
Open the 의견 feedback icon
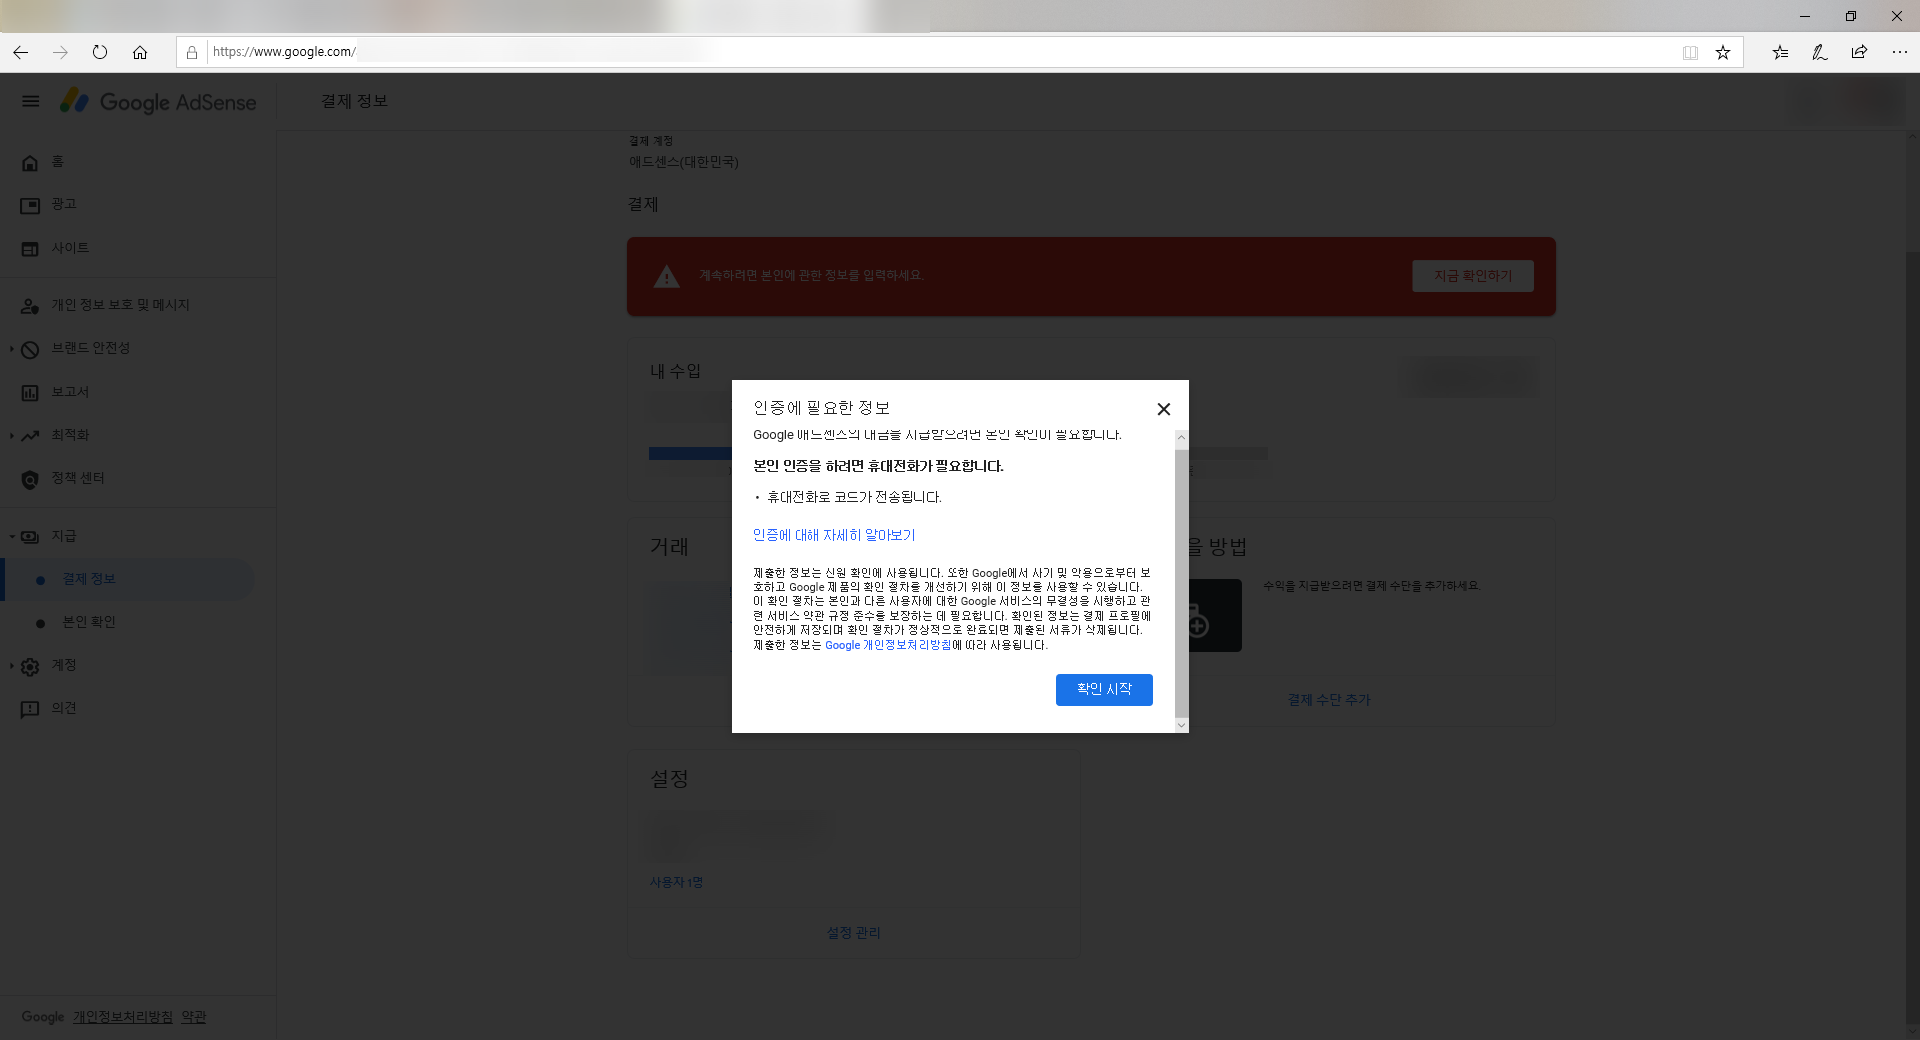coord(30,709)
